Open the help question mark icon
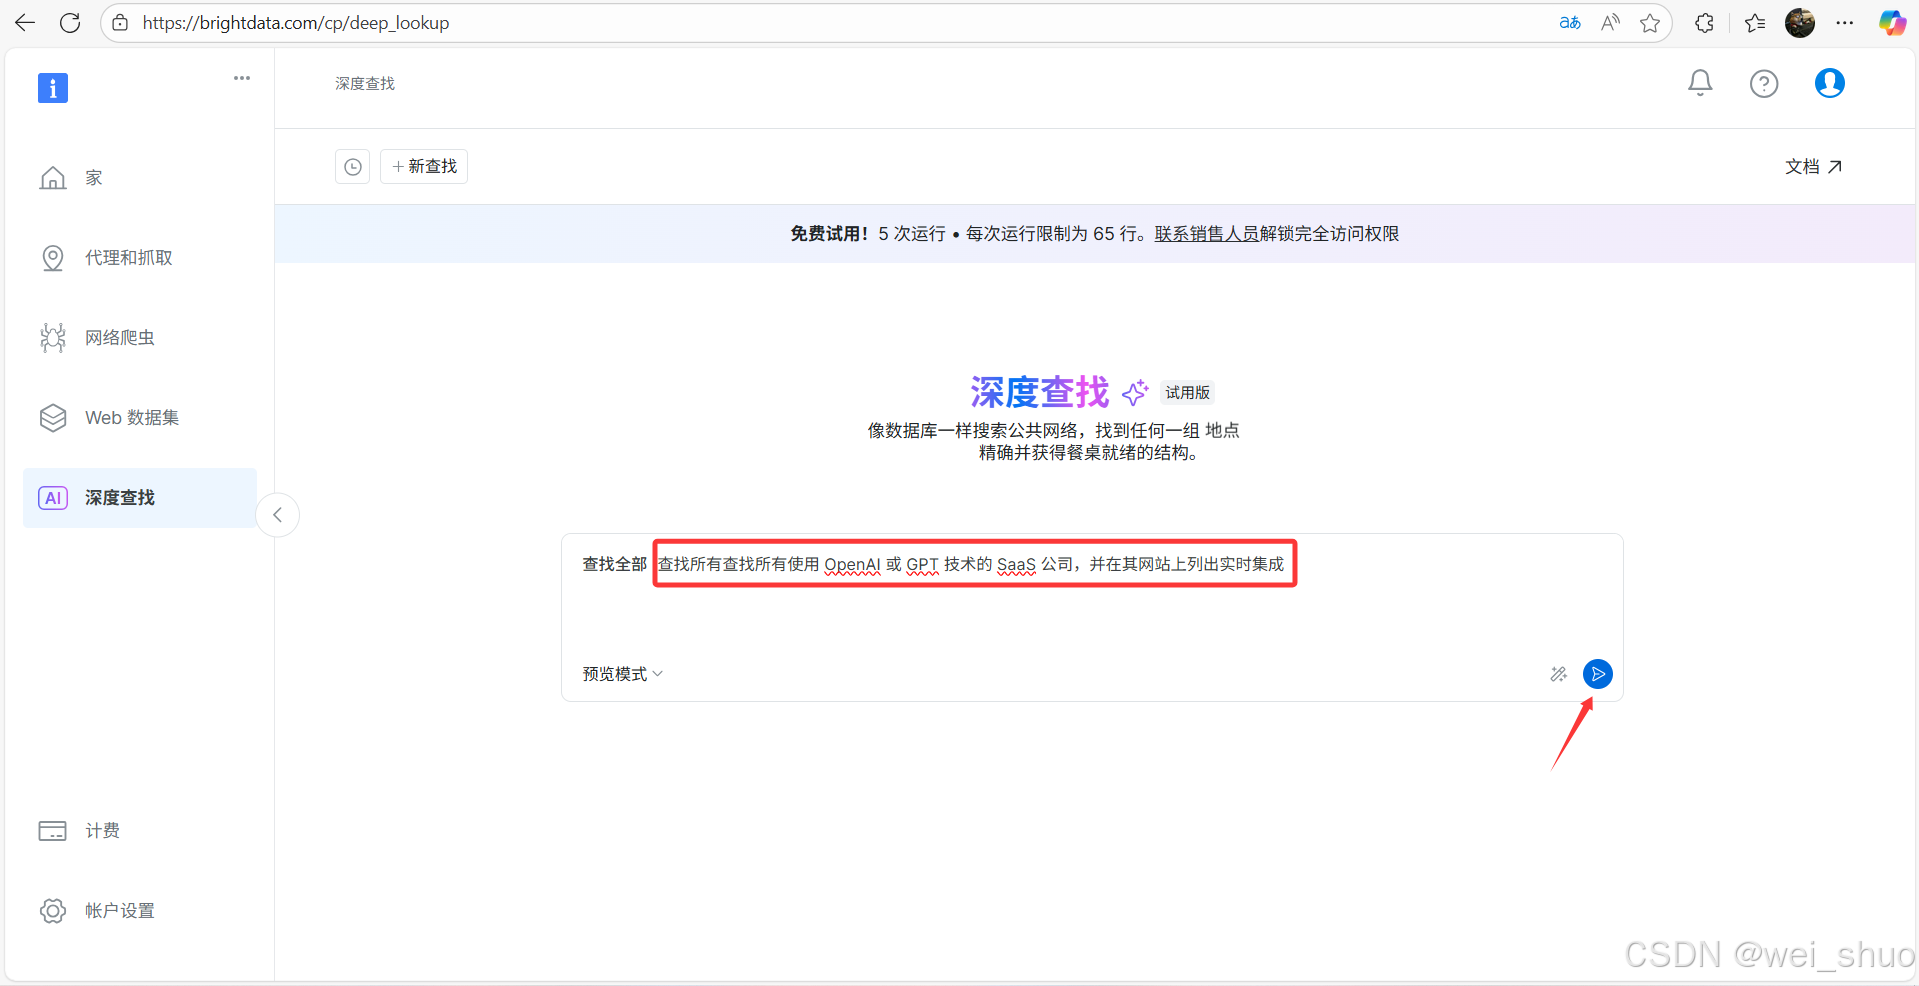Image resolution: width=1919 pixels, height=986 pixels. click(x=1764, y=84)
